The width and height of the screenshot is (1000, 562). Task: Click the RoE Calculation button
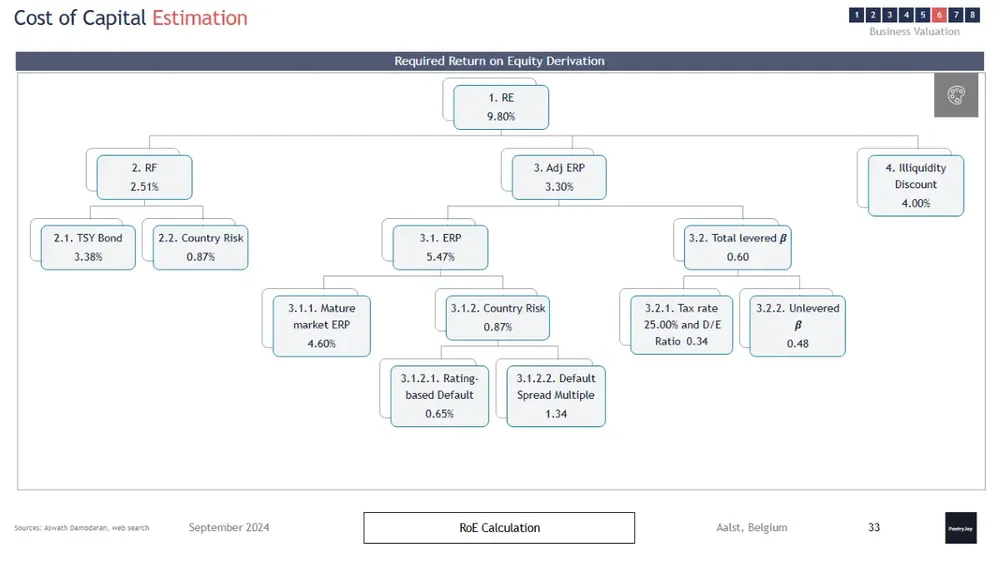click(x=499, y=528)
